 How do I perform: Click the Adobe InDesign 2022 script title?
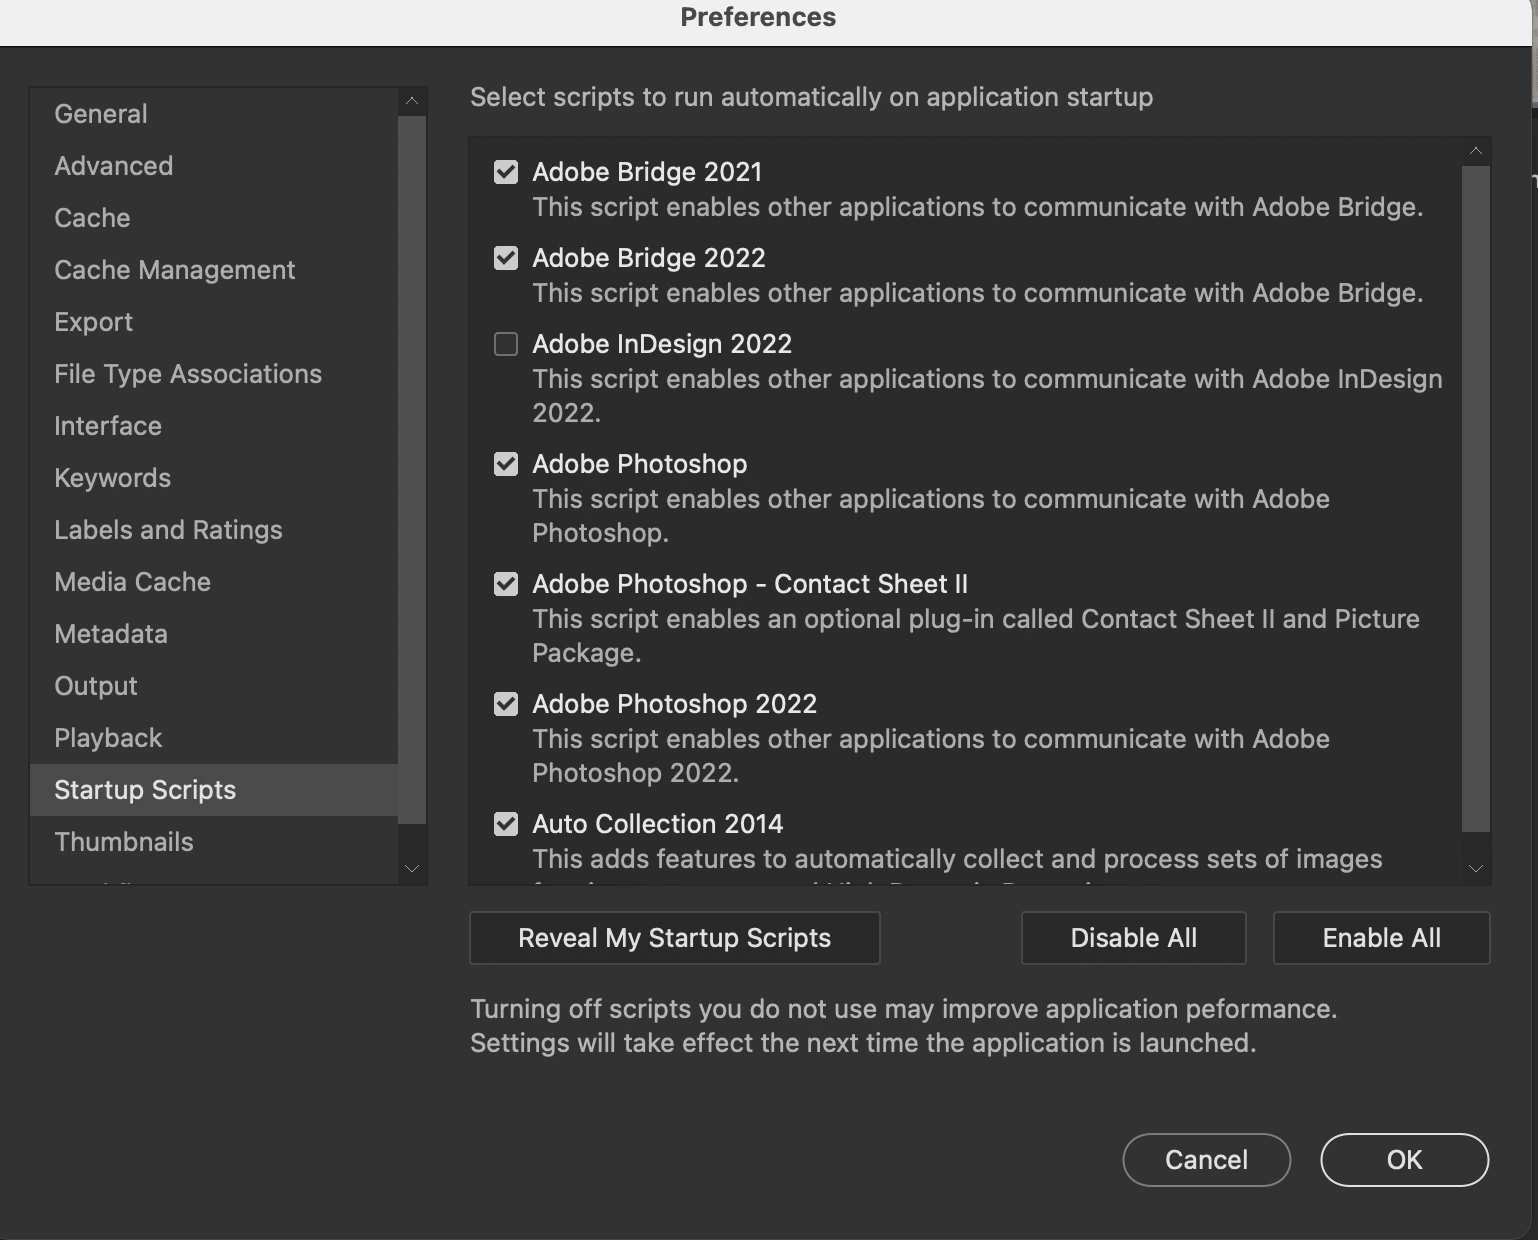(x=662, y=344)
